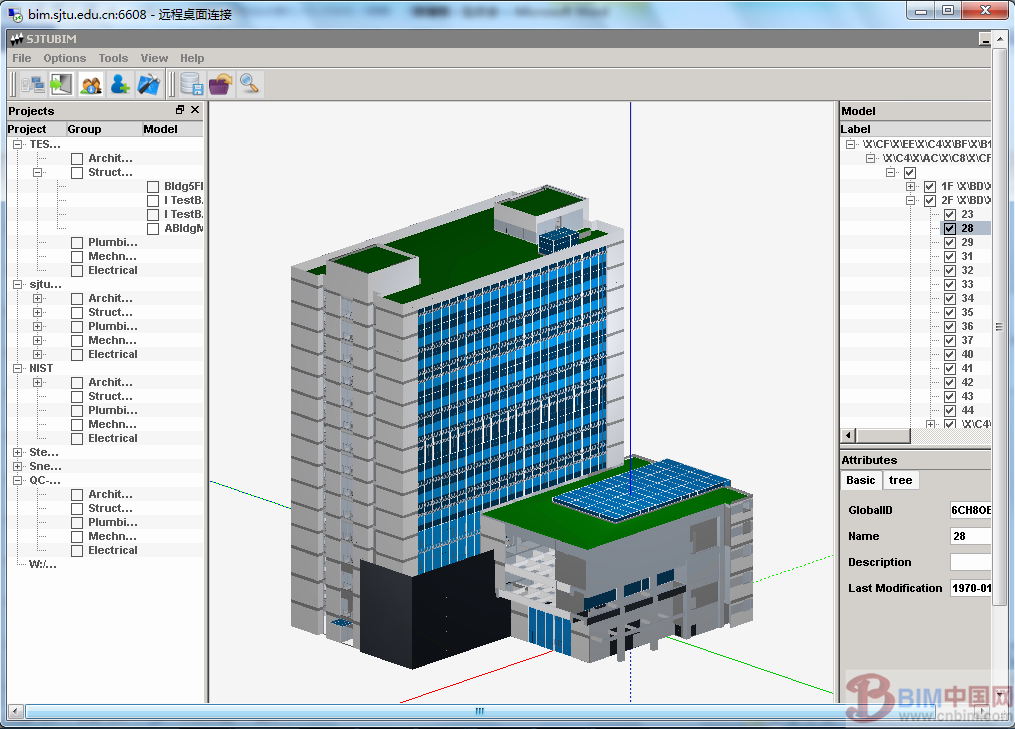The image size is (1015, 729).
Task: Collapse the NIST project node
Action: pos(18,369)
